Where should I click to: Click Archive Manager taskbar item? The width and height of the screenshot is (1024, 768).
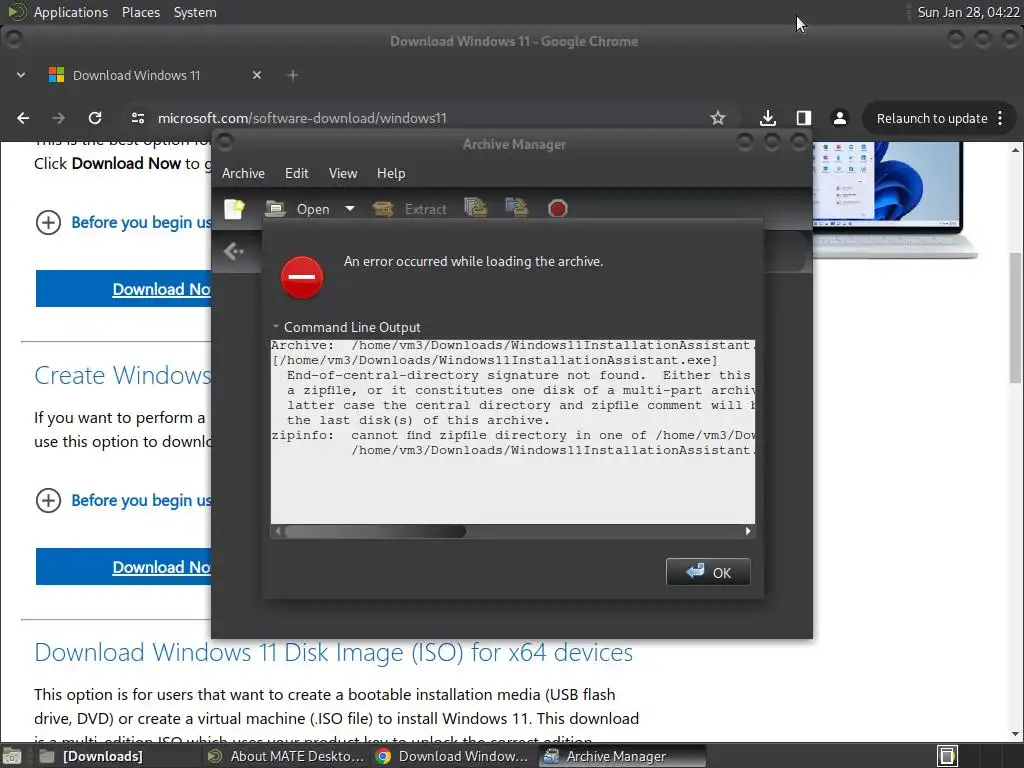coord(622,756)
